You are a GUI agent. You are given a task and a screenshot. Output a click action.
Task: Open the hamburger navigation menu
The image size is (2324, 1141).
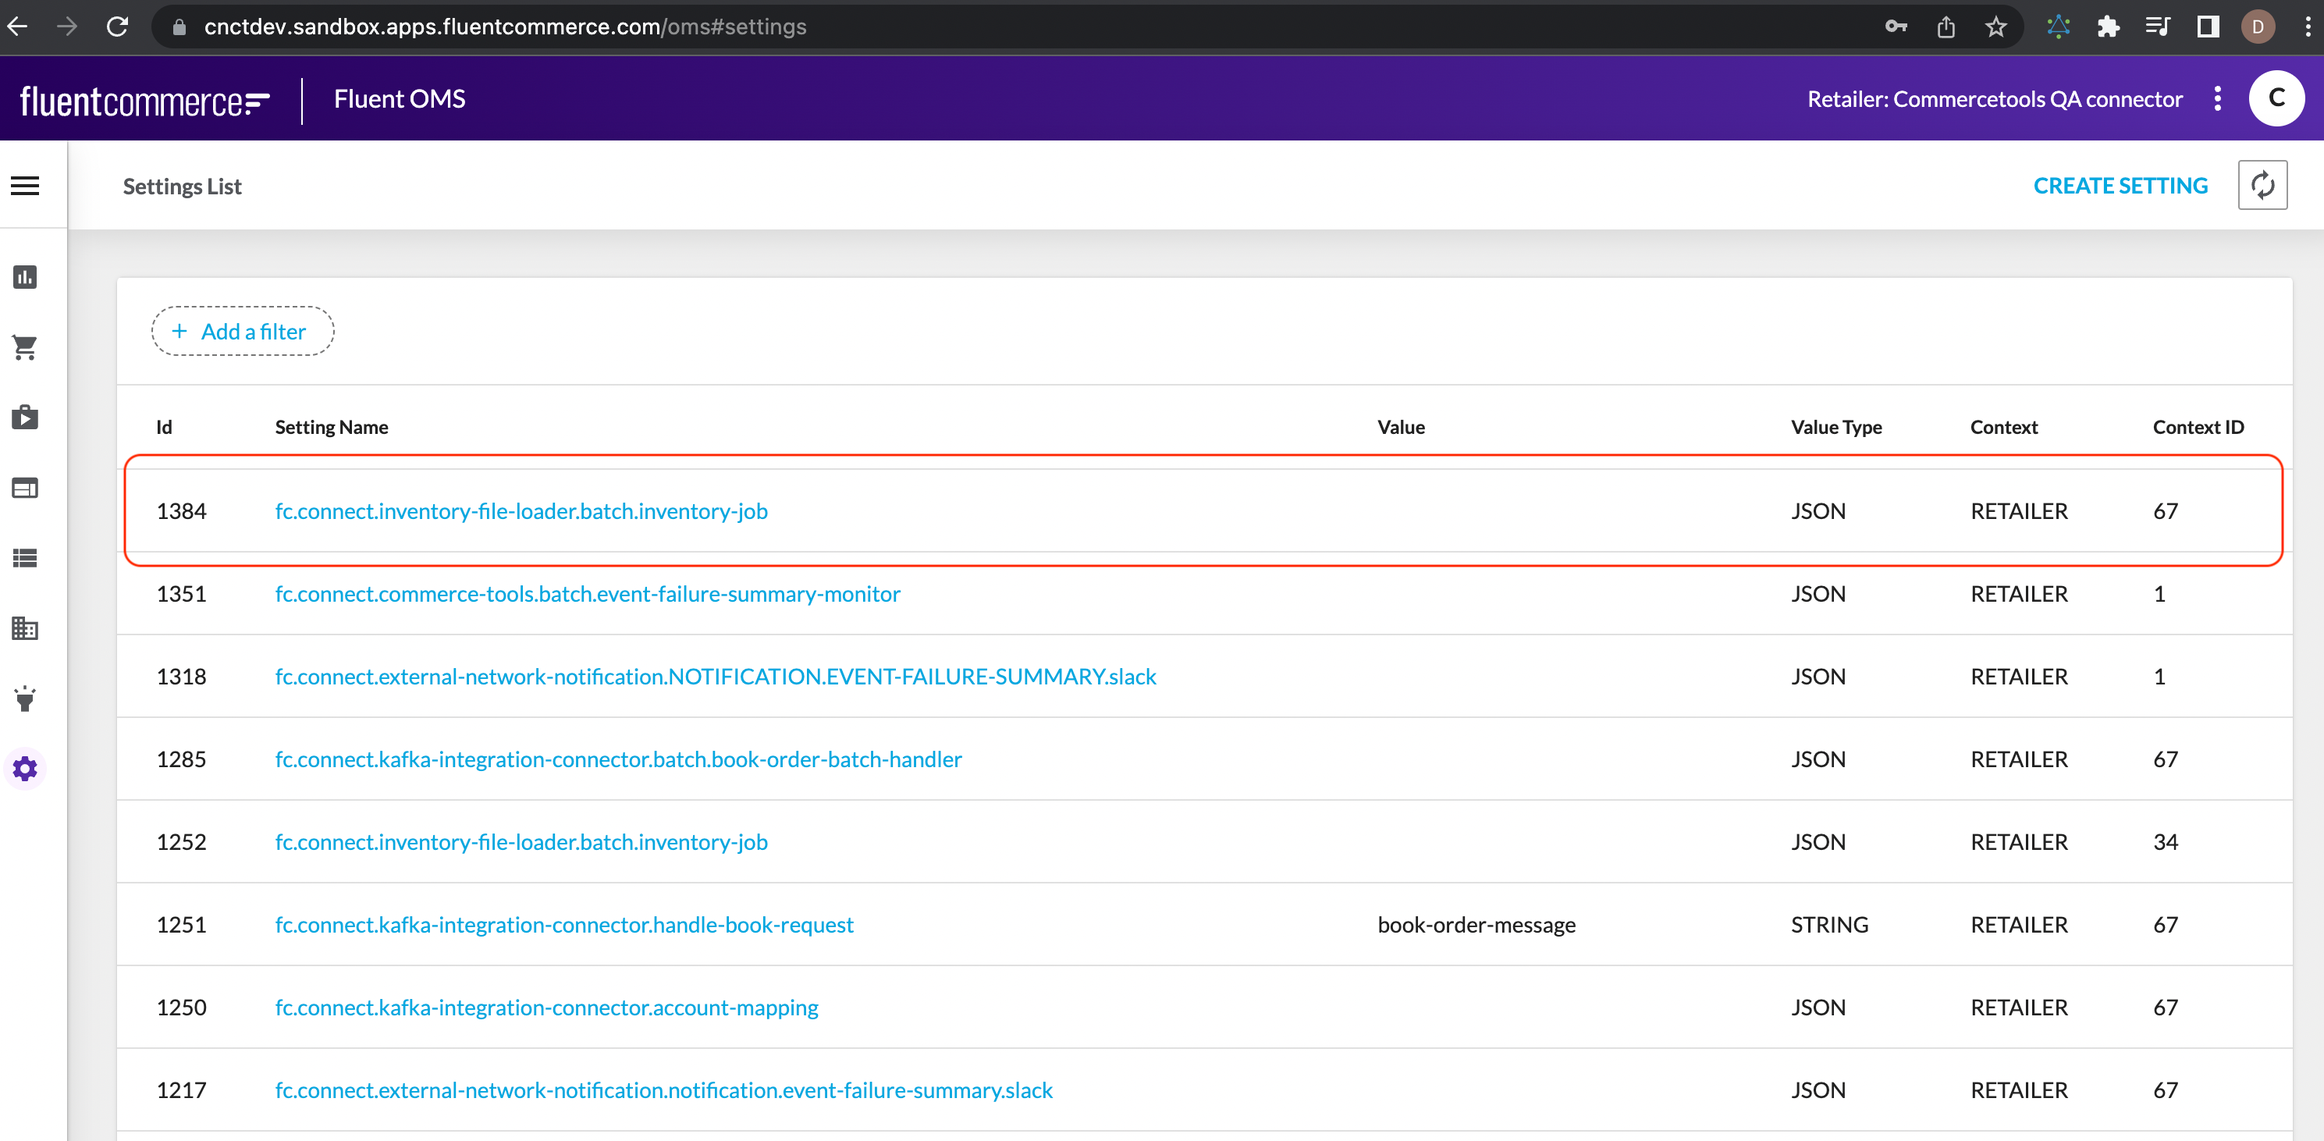[x=25, y=186]
